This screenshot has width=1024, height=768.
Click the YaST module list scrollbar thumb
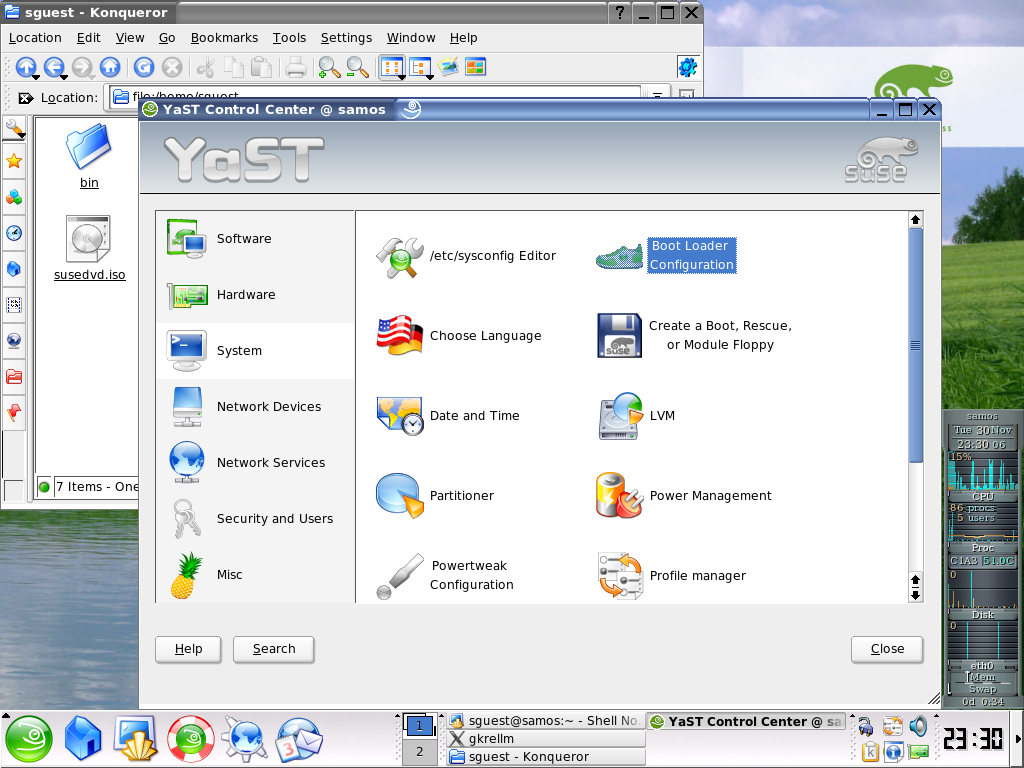pos(916,345)
